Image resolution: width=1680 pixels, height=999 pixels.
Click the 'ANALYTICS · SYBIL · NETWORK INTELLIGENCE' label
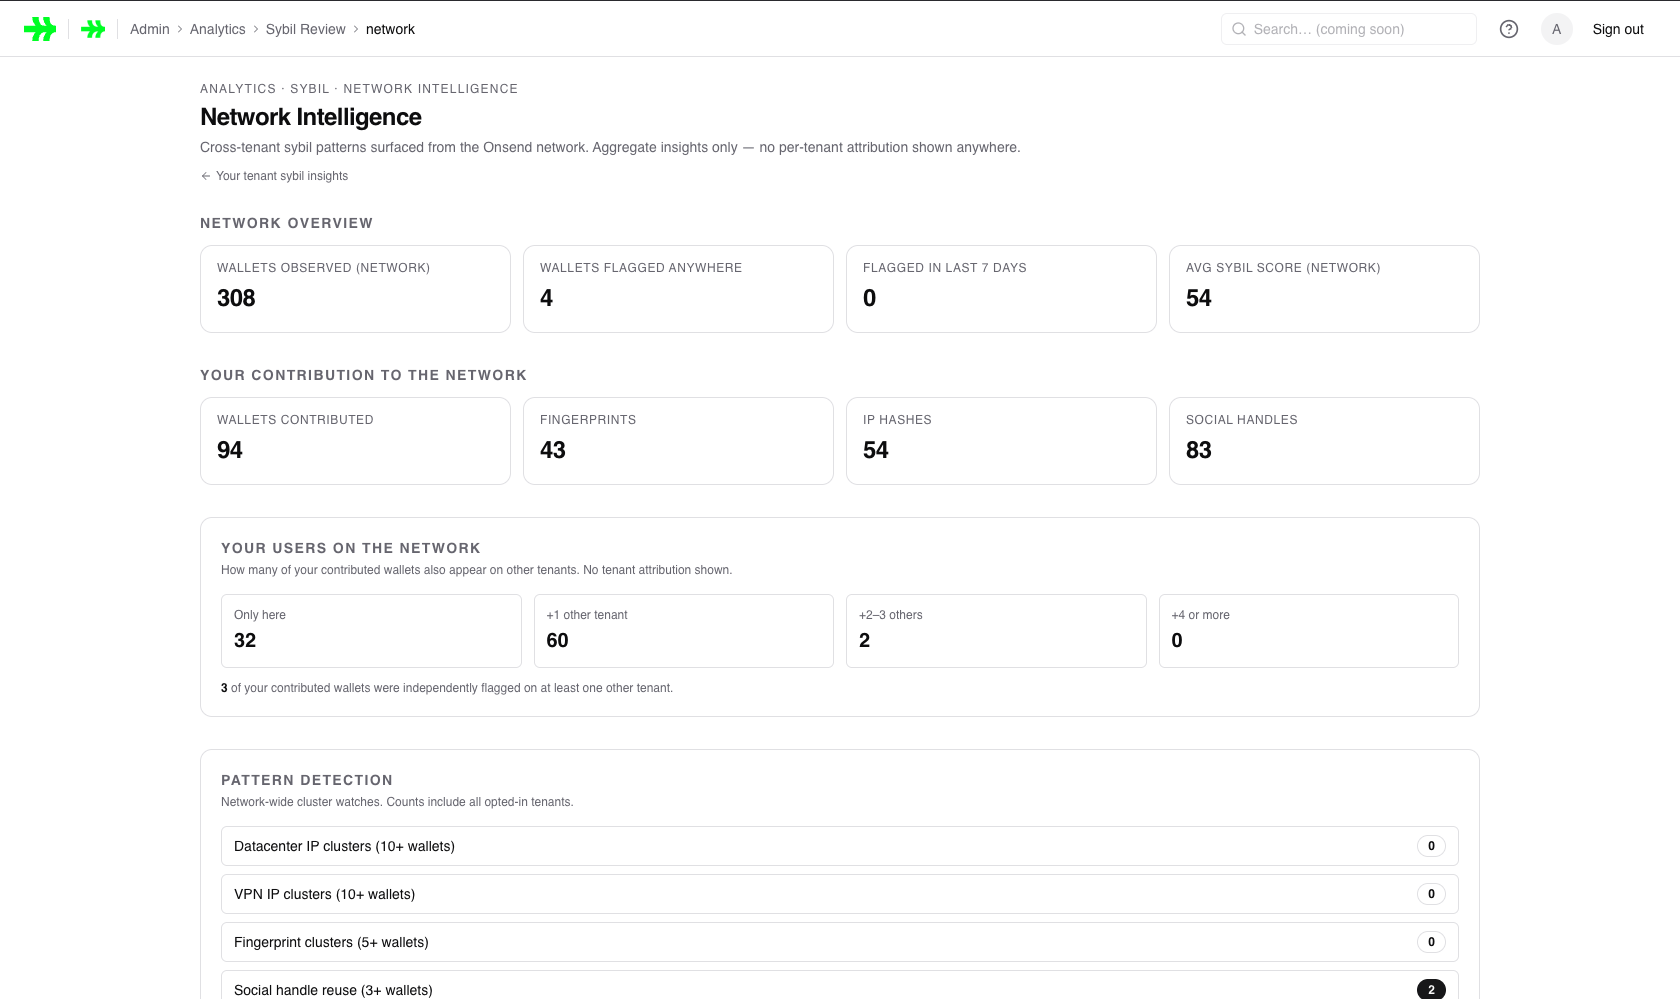[359, 89]
